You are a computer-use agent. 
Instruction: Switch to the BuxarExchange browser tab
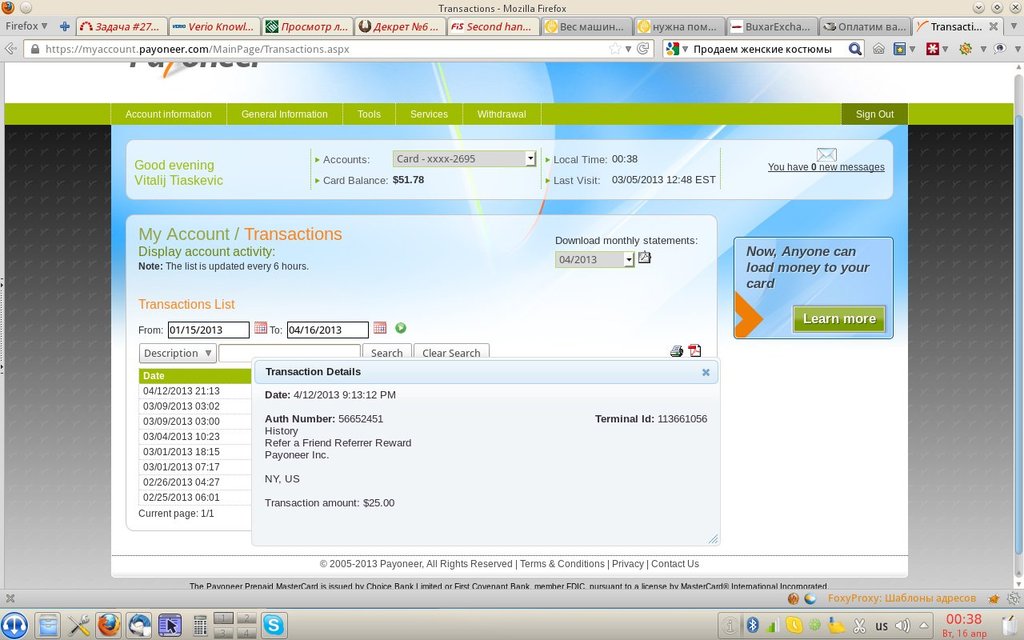pyautogui.click(x=770, y=26)
